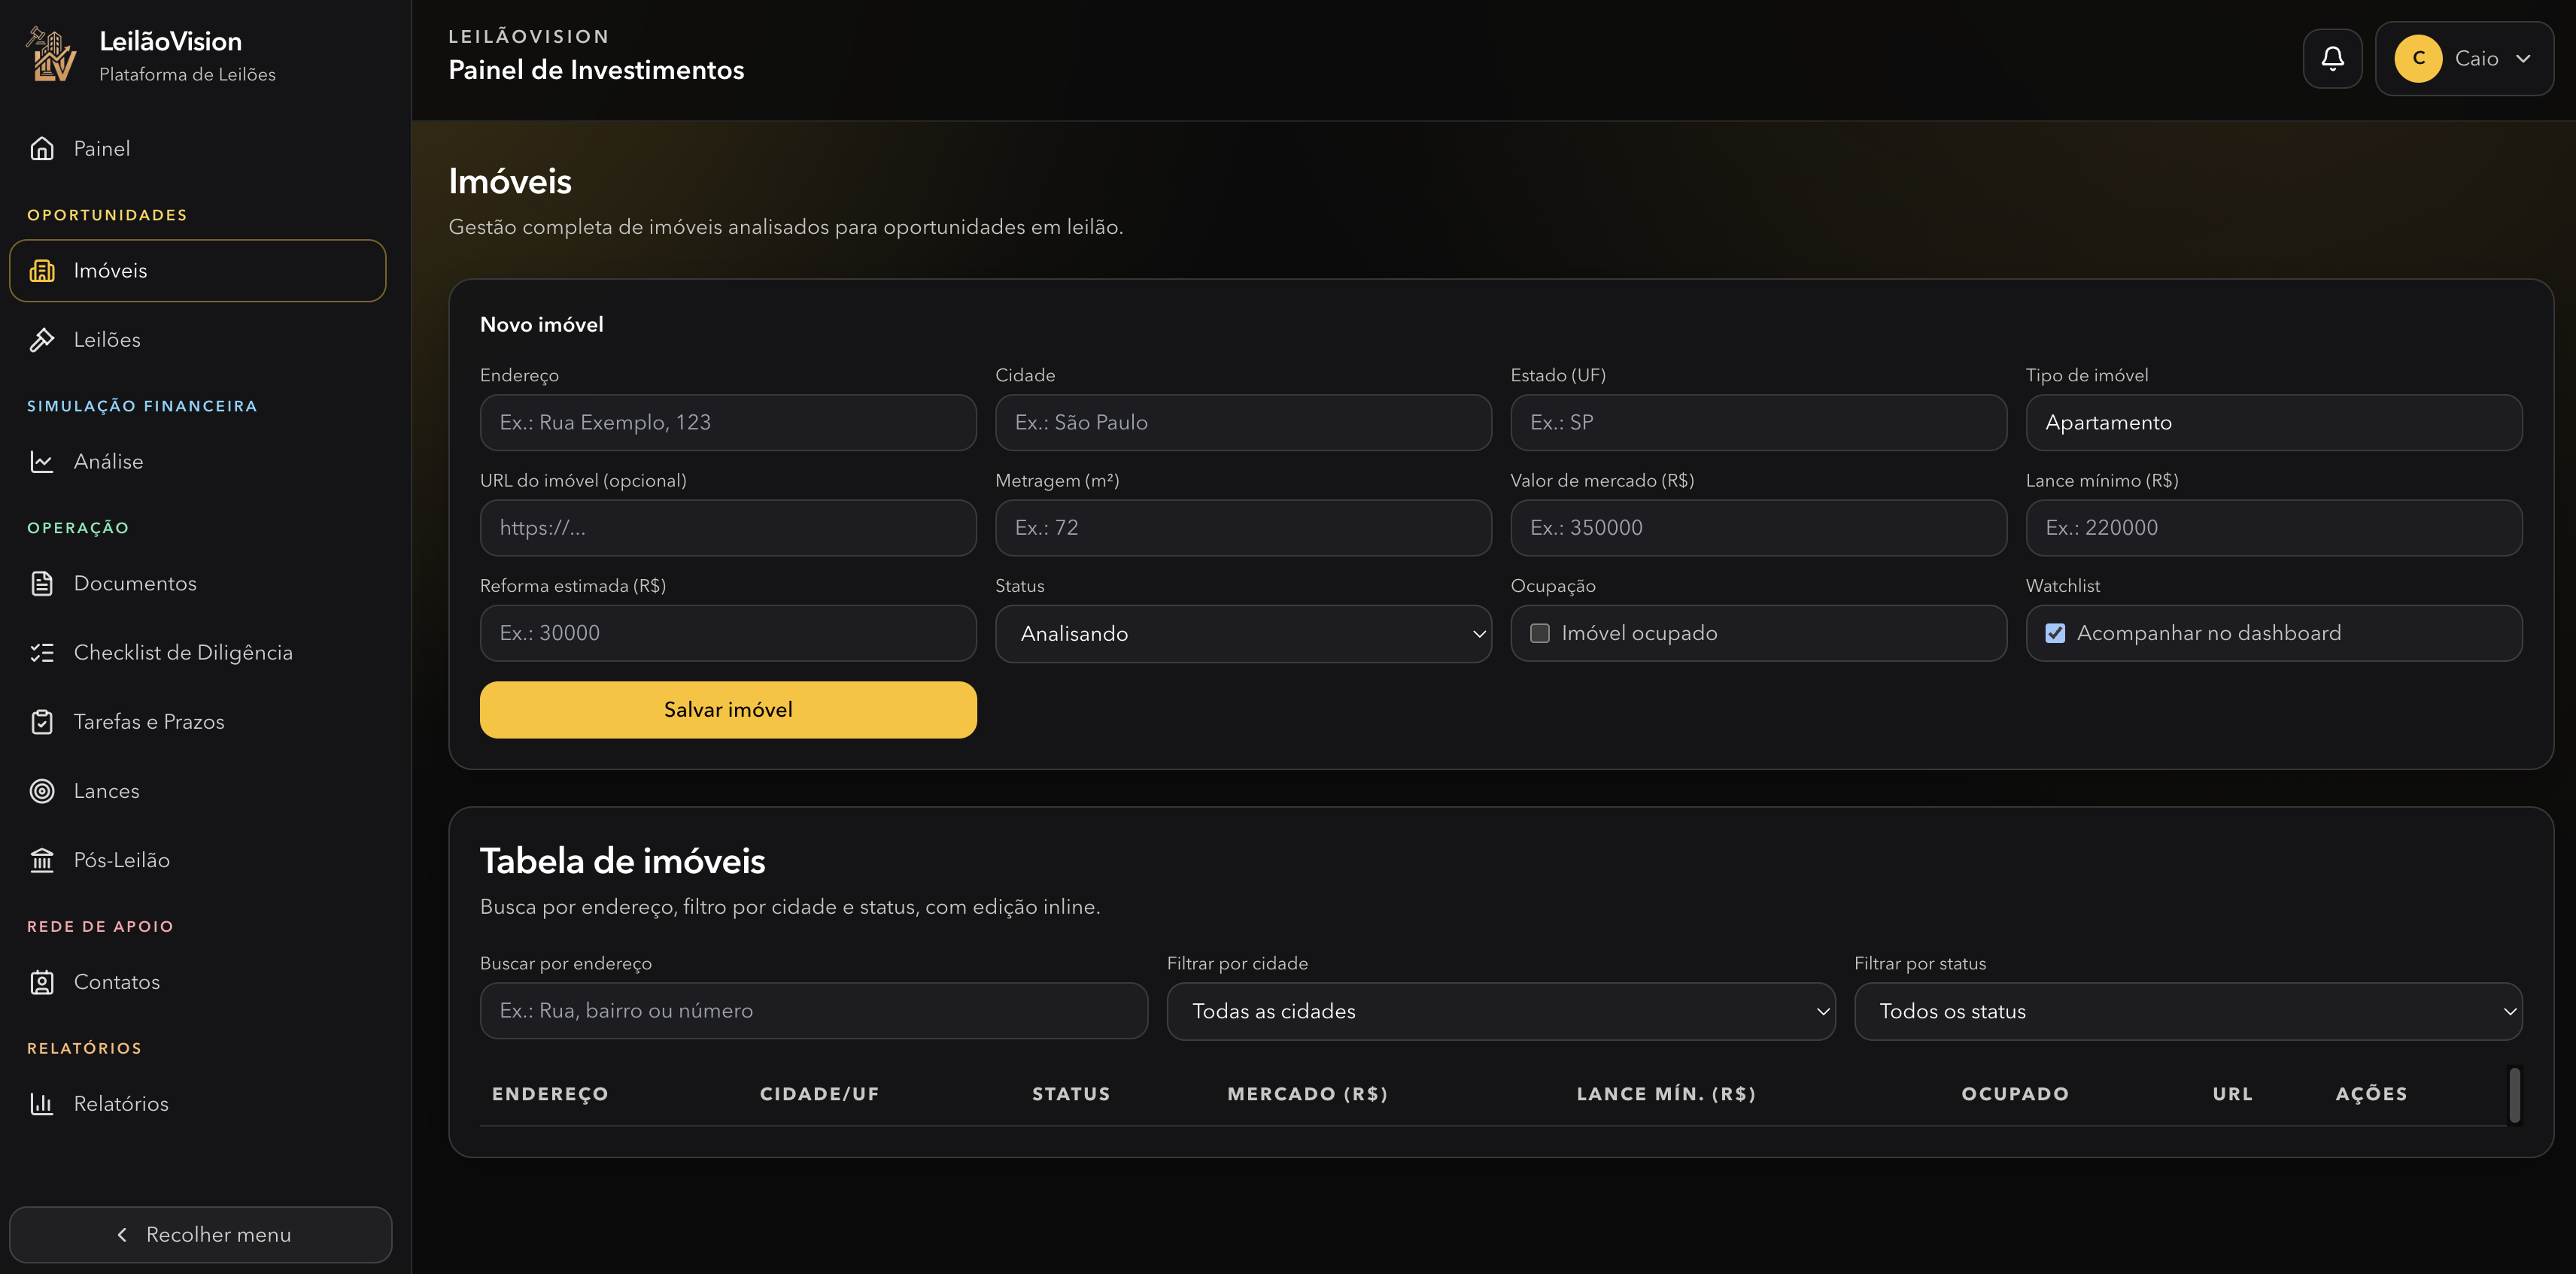Click the Salvar imóvel button
Viewport: 2576px width, 1274px height.
728,710
